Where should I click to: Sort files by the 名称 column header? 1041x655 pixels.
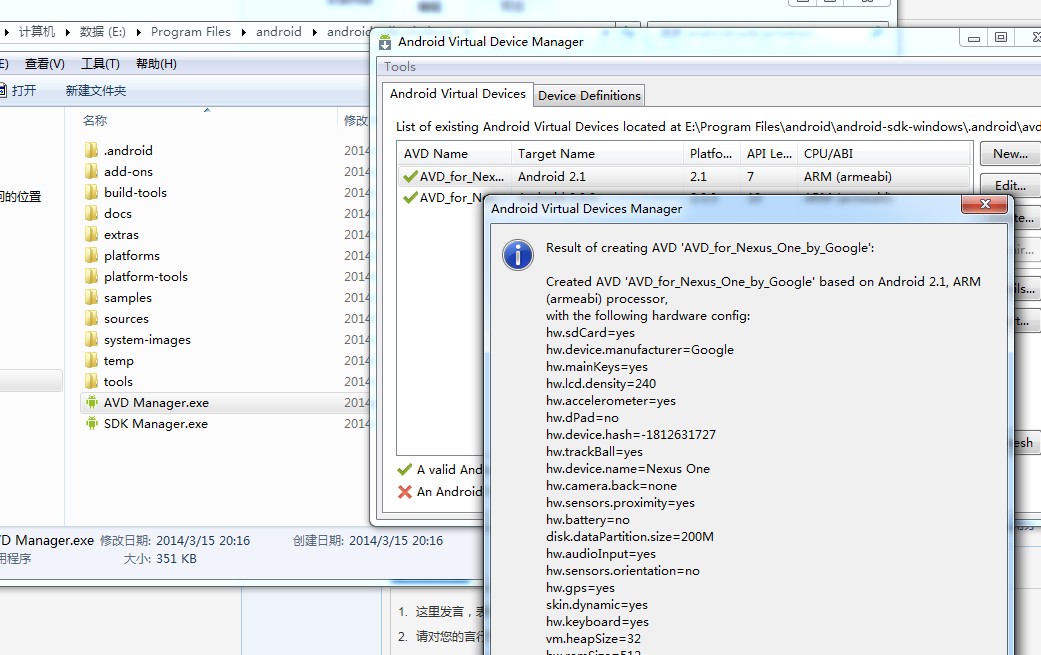(x=95, y=120)
